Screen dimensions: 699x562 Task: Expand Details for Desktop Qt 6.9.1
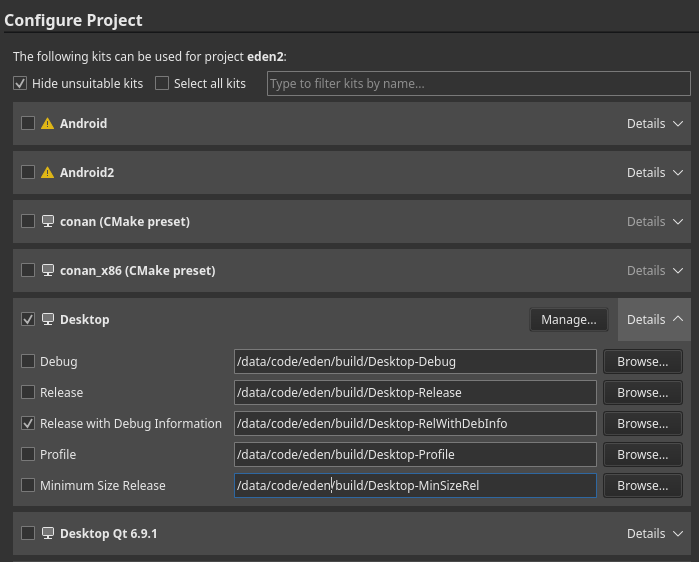point(654,534)
